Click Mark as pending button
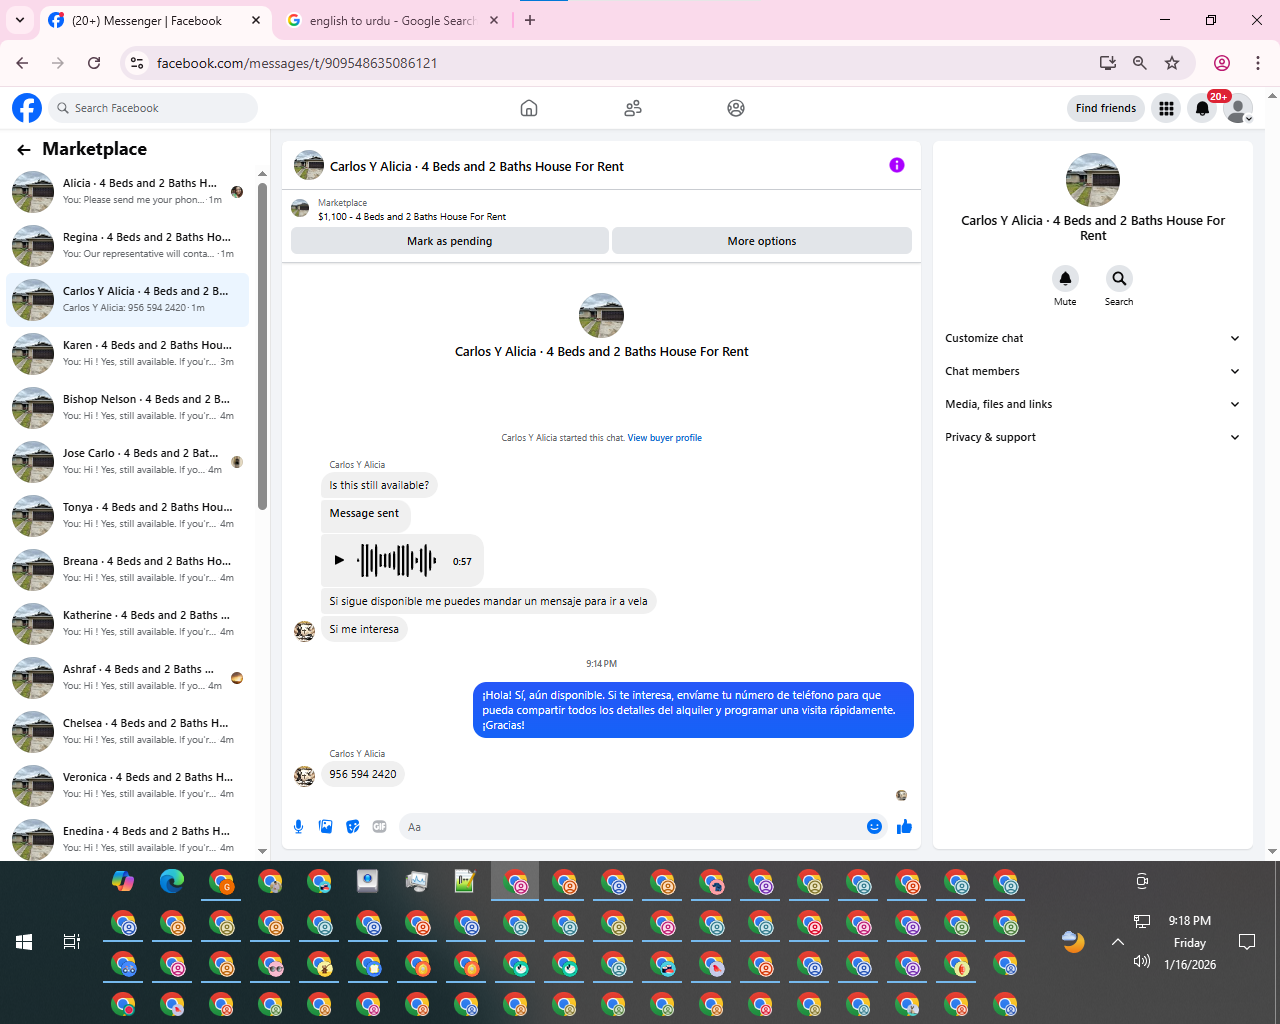 (x=449, y=241)
